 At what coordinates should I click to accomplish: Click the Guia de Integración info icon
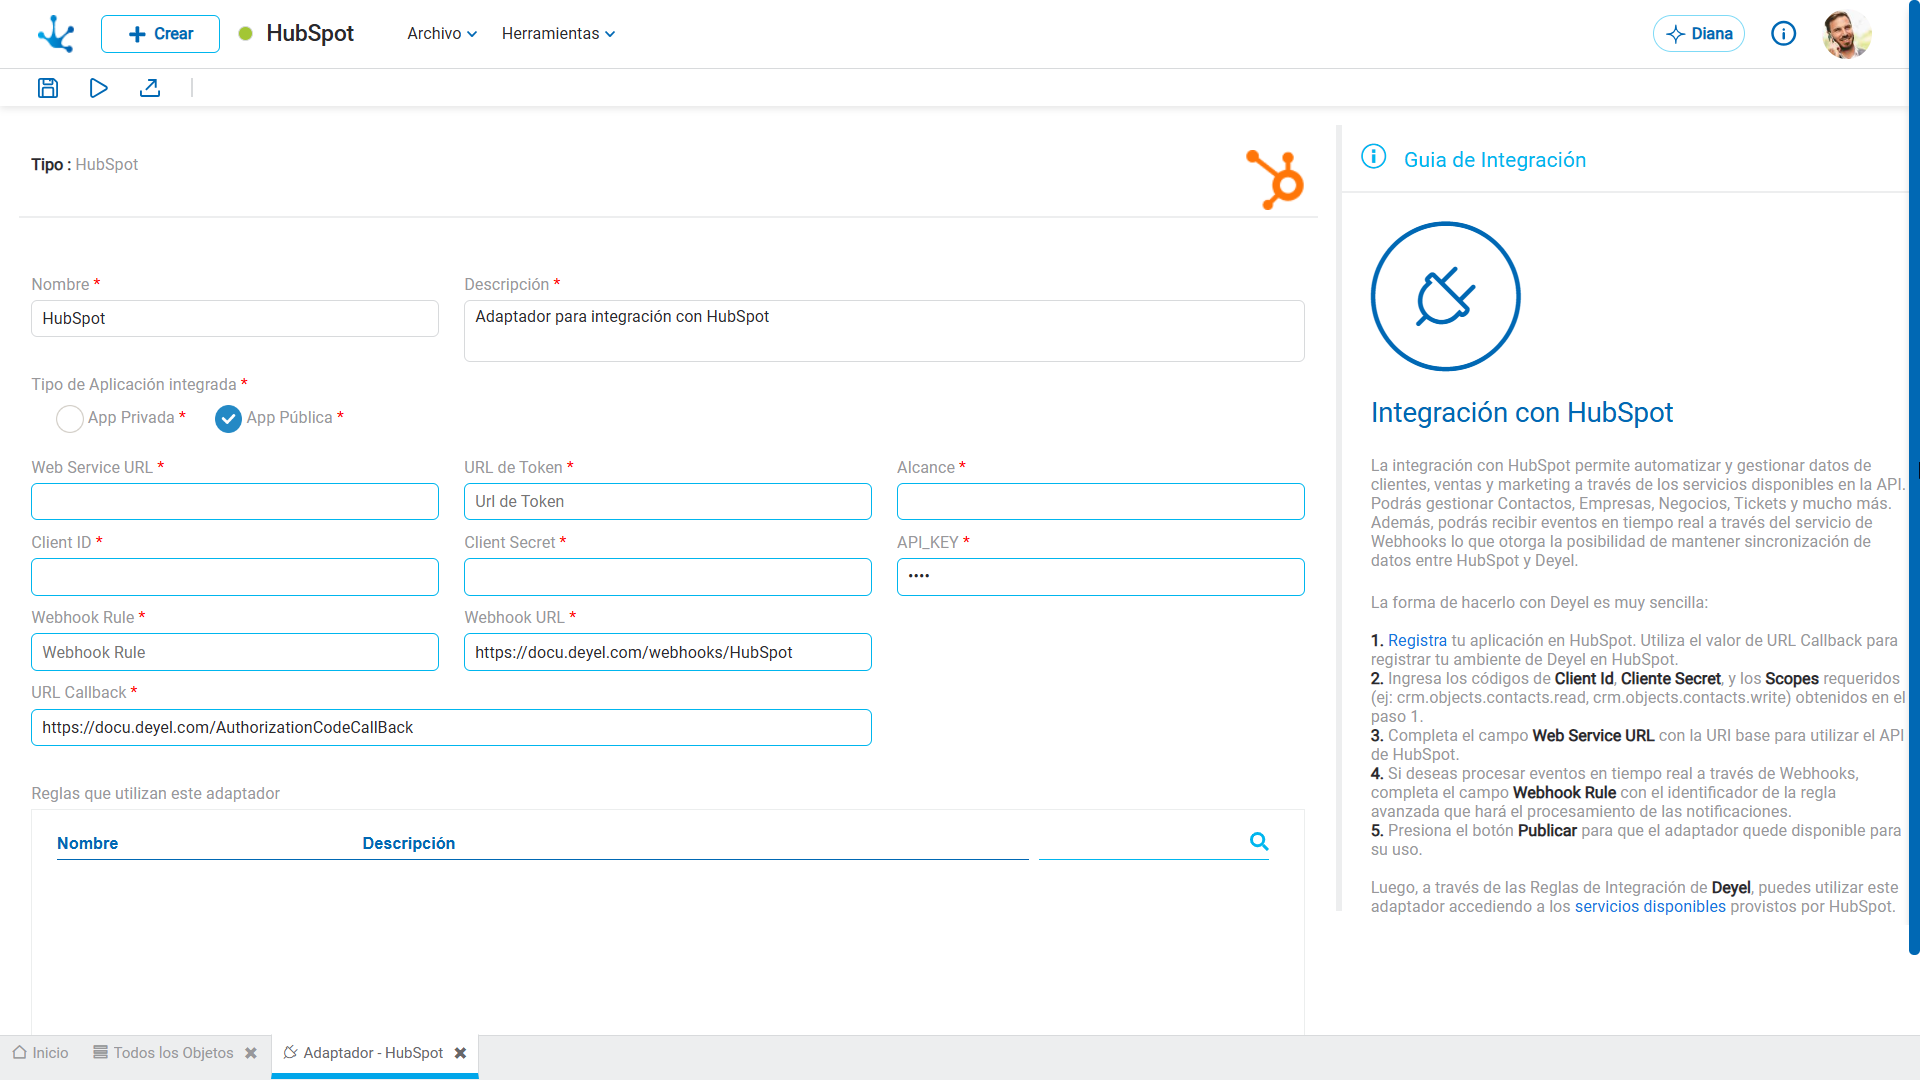tap(1374, 157)
